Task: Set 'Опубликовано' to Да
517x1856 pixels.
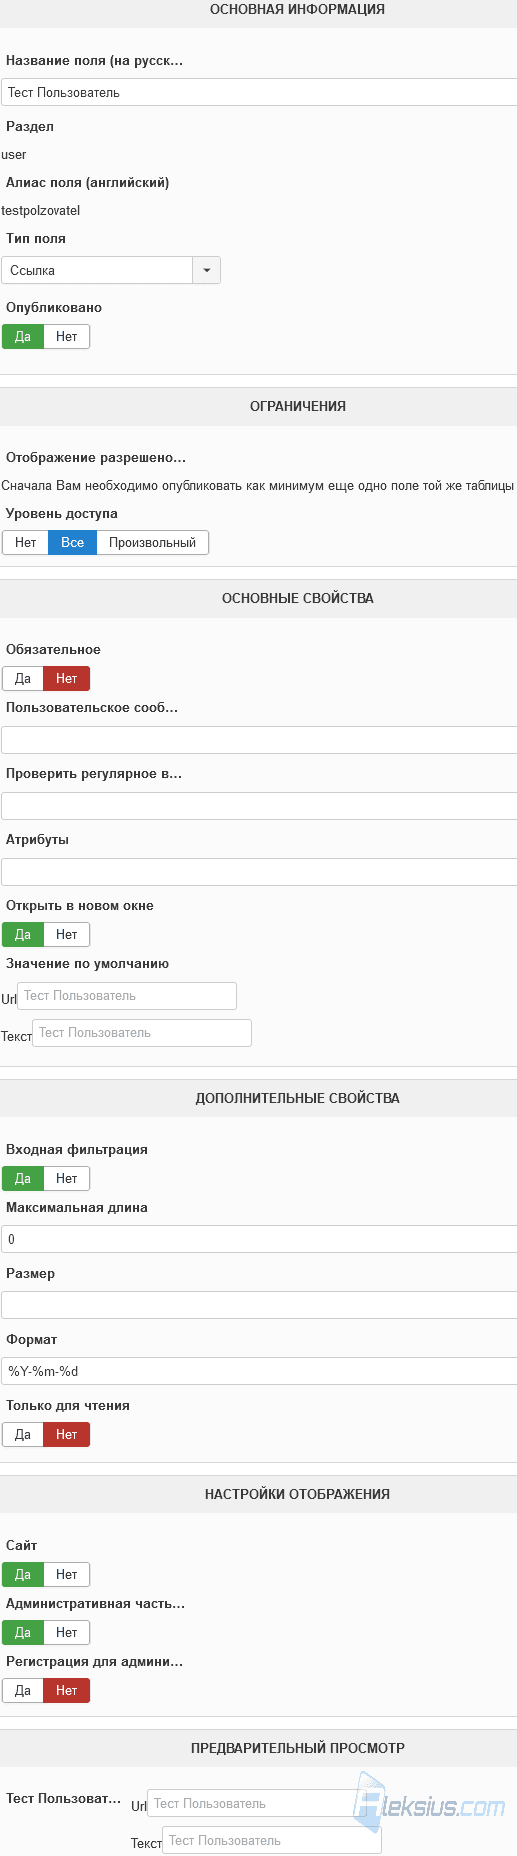Action: coord(23,337)
